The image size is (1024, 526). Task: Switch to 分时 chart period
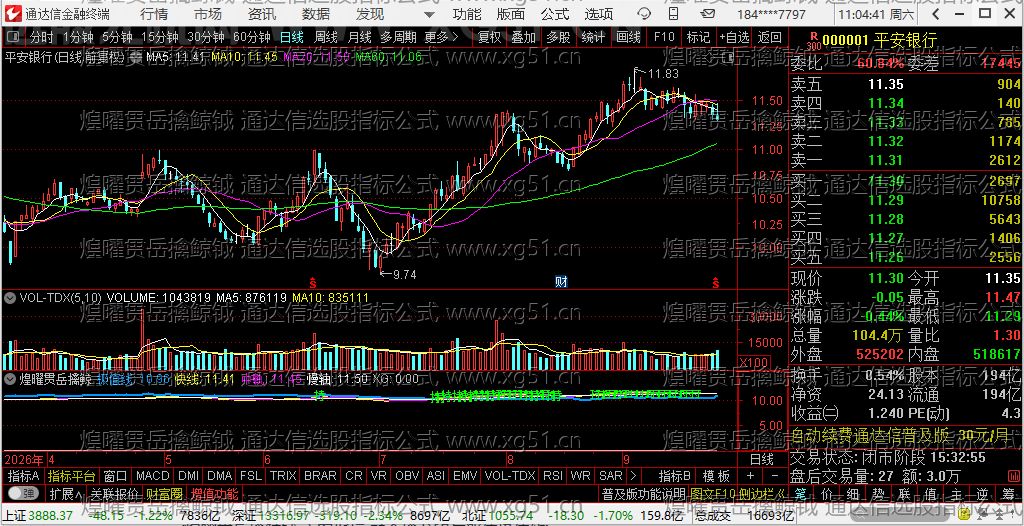point(42,37)
